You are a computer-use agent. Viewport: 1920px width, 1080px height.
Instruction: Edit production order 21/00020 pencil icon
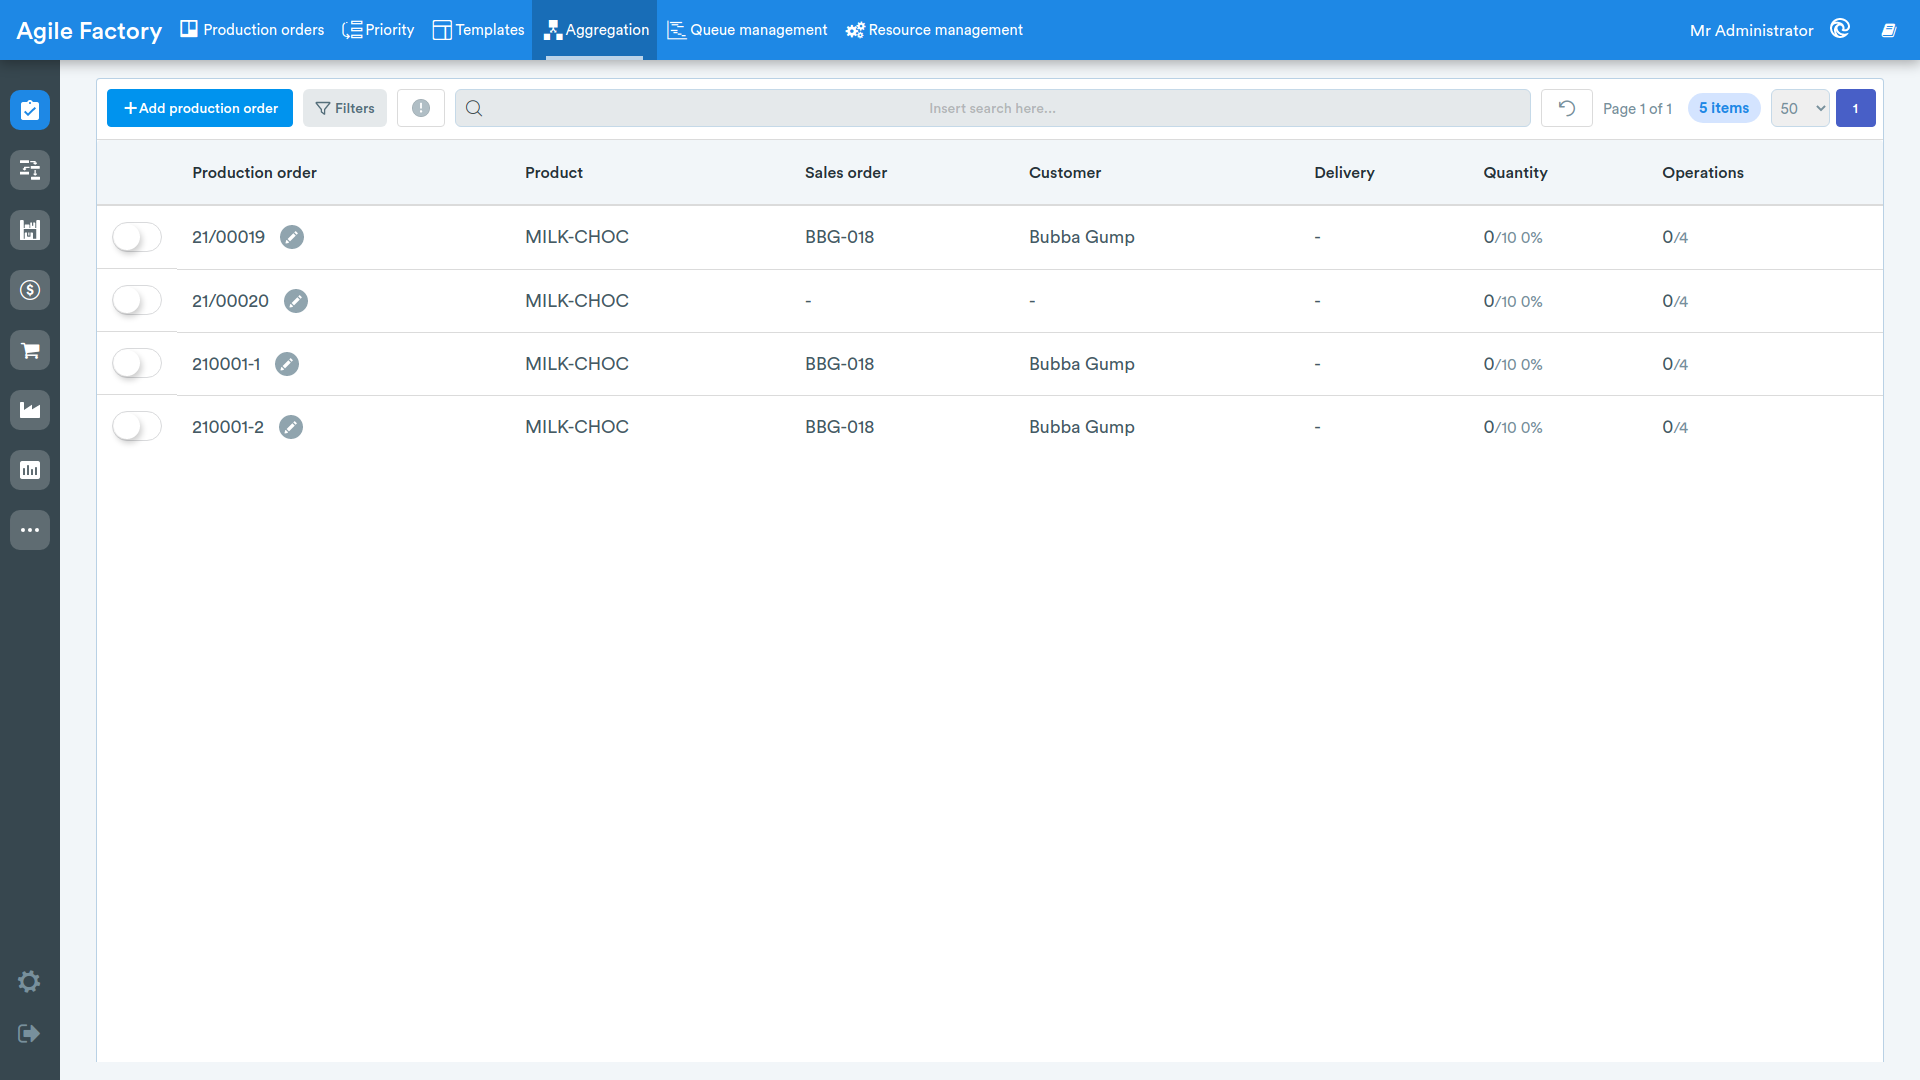296,301
